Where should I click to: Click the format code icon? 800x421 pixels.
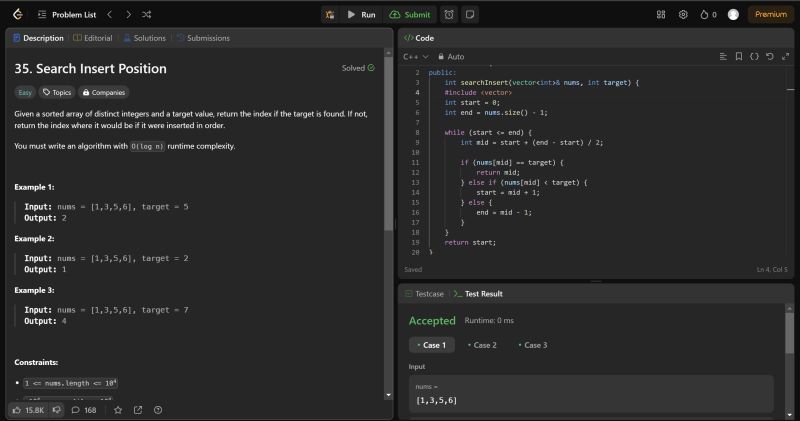coord(723,57)
